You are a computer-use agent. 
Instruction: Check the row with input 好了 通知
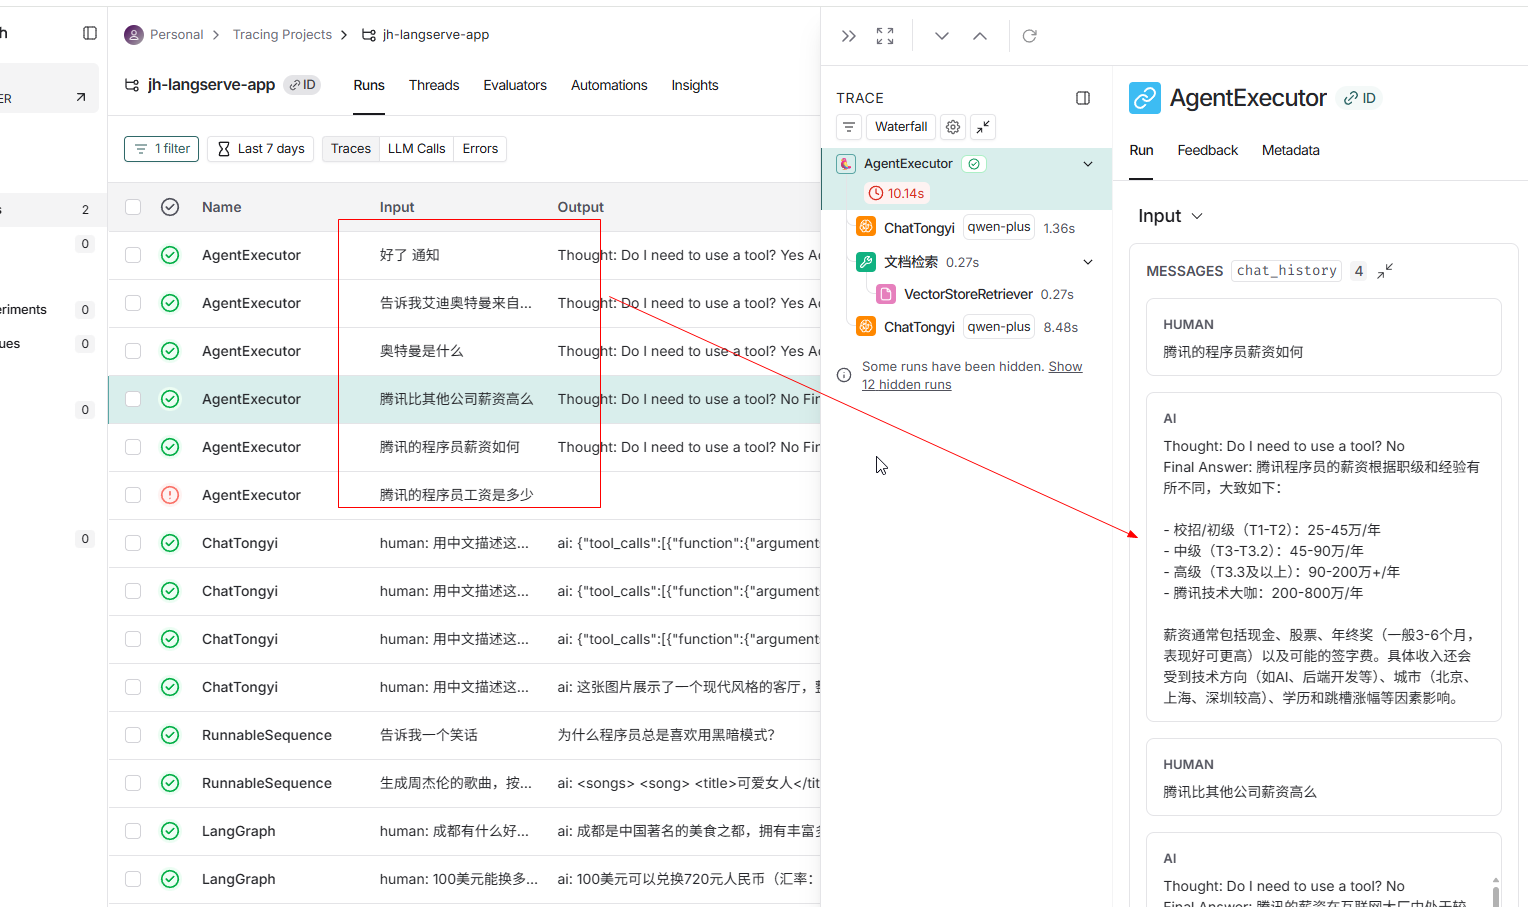click(x=133, y=255)
